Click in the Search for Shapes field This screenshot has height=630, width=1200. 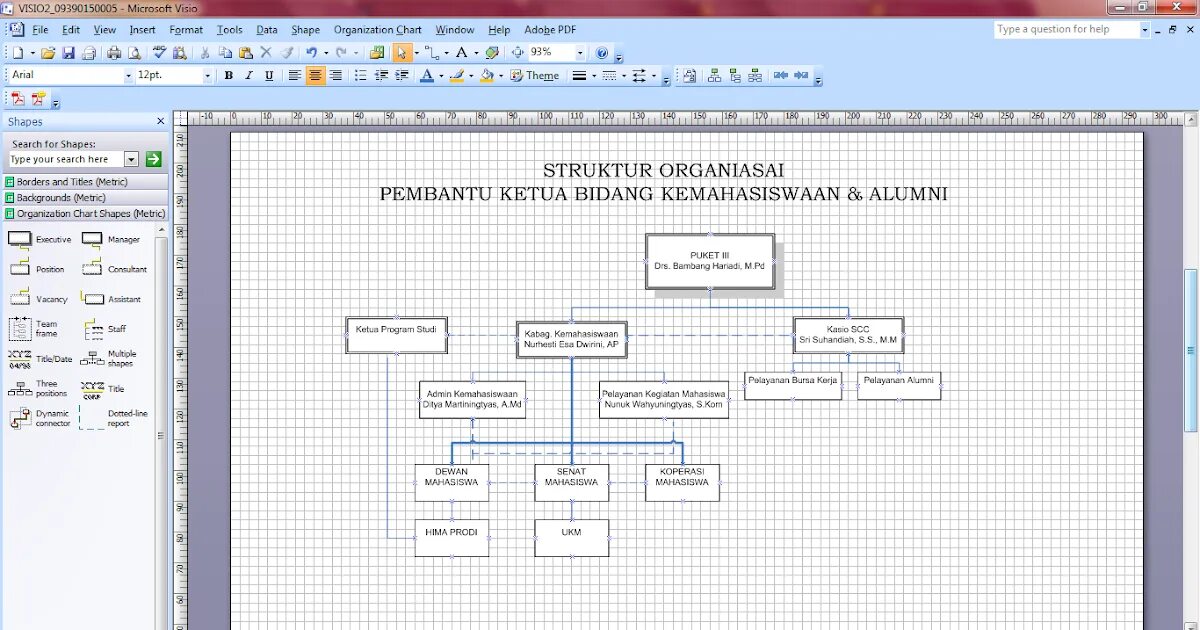click(66, 159)
